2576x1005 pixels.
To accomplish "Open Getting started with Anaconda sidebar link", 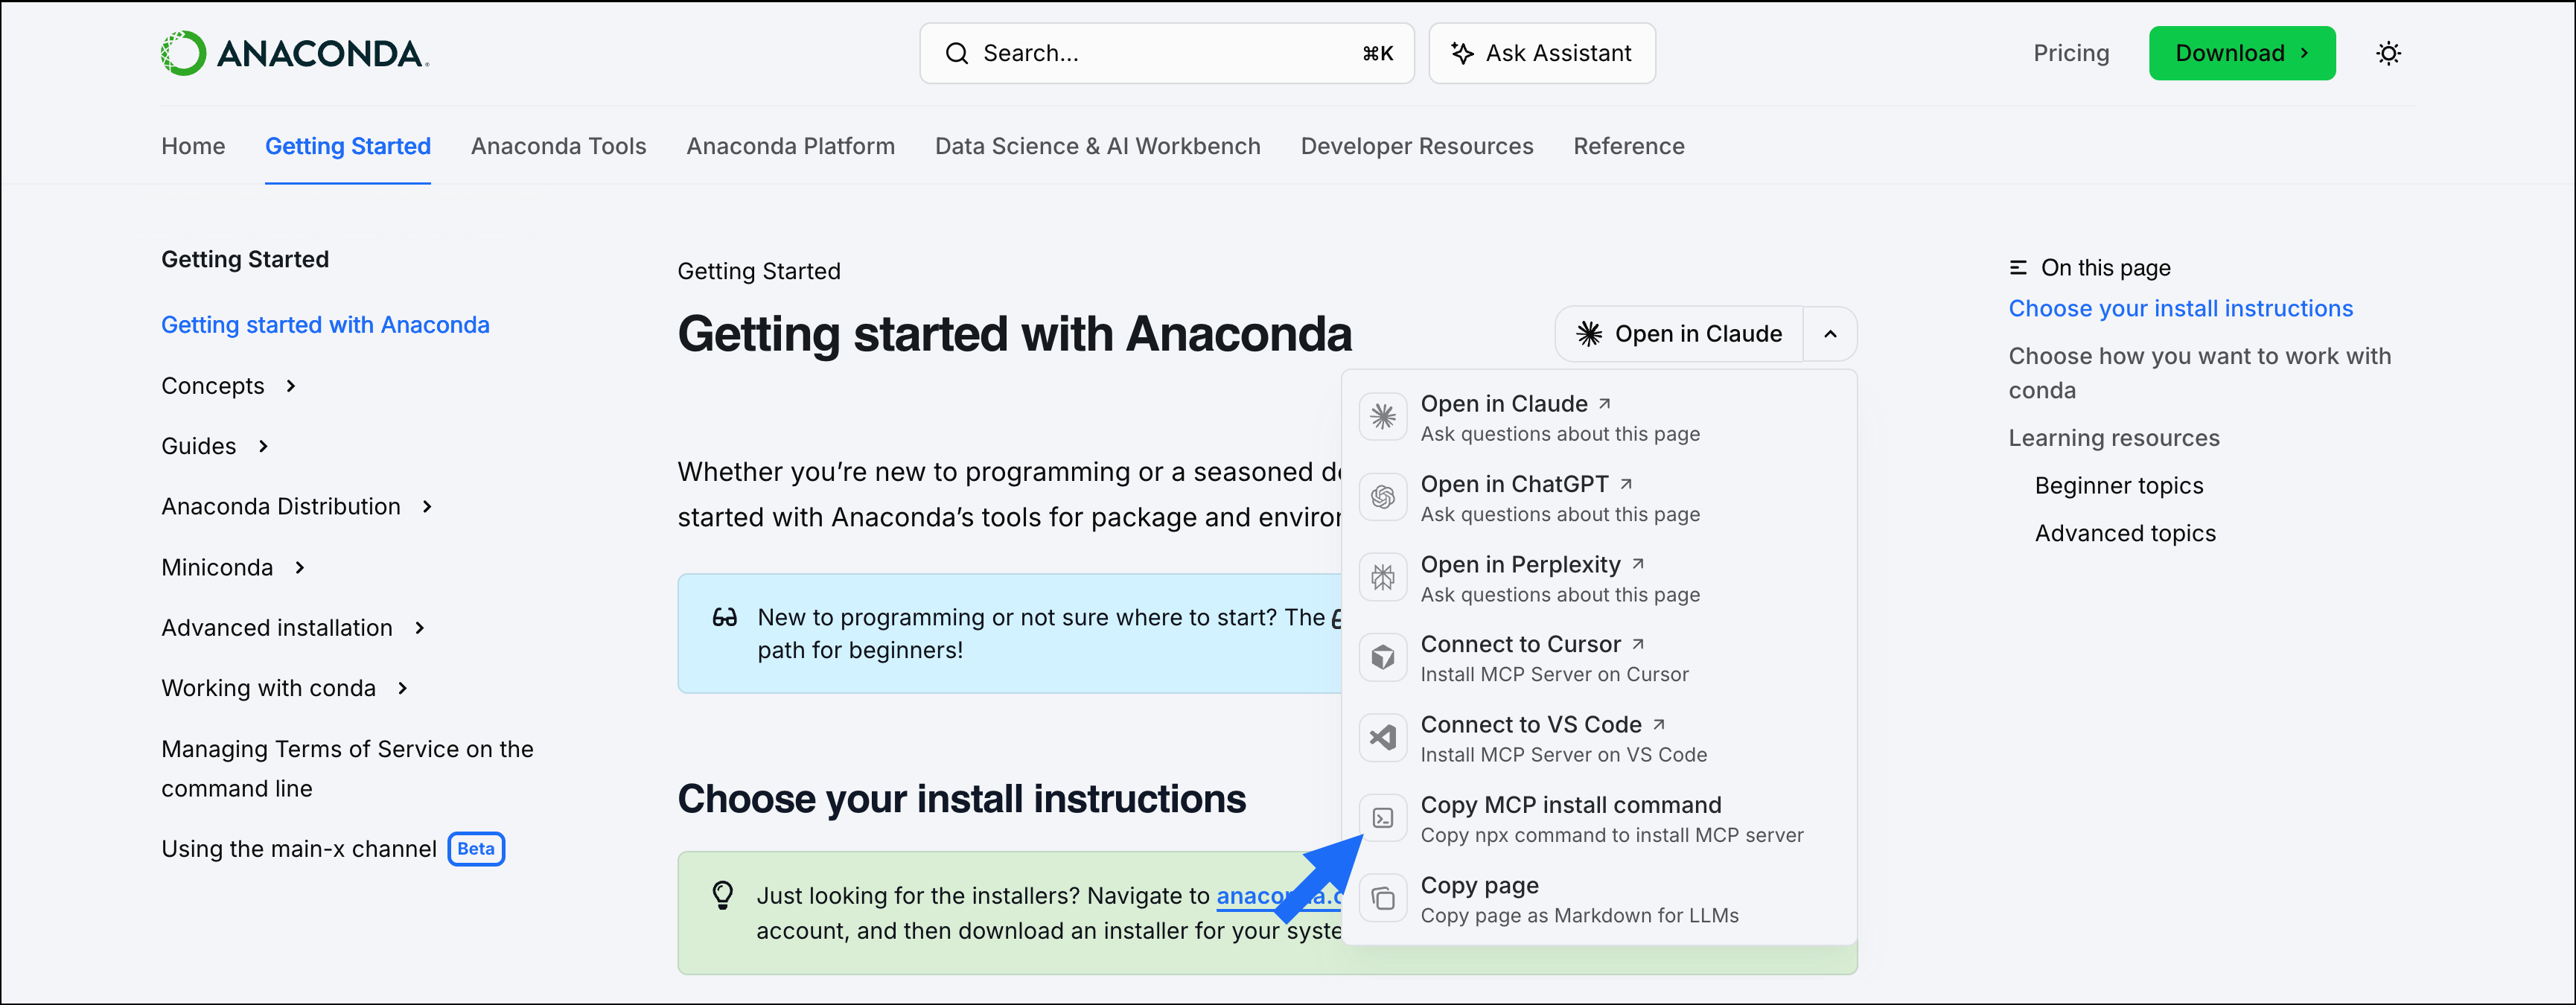I will [325, 325].
